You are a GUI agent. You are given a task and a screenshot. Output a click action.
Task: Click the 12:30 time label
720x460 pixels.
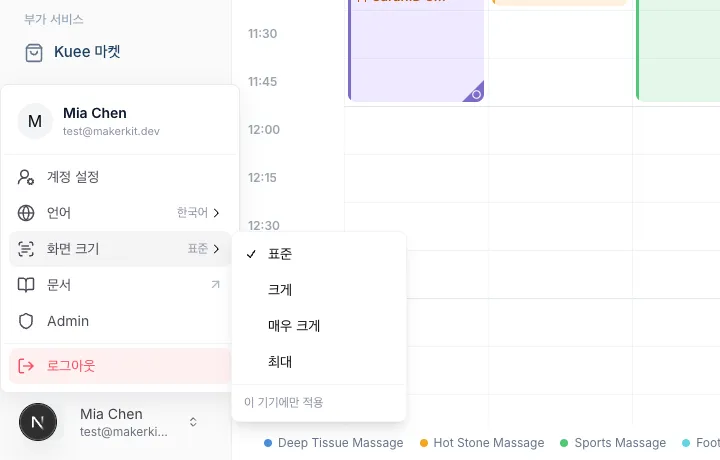pos(264,225)
